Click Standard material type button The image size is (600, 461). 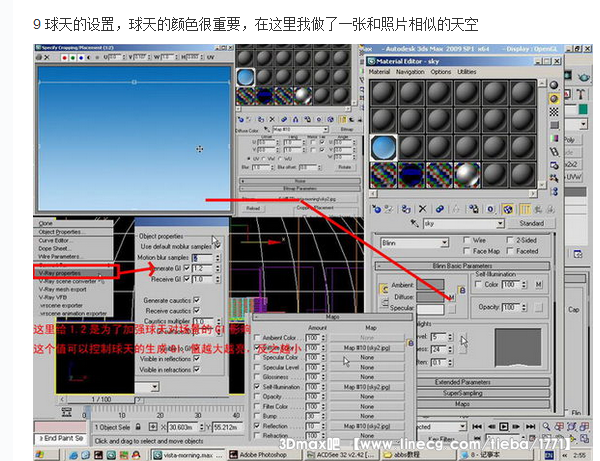coord(532,223)
